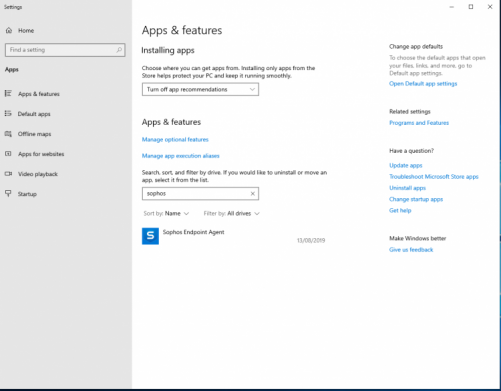501x391 pixels.
Task: Click the Offline maps sidebar icon
Action: [x=8, y=134]
